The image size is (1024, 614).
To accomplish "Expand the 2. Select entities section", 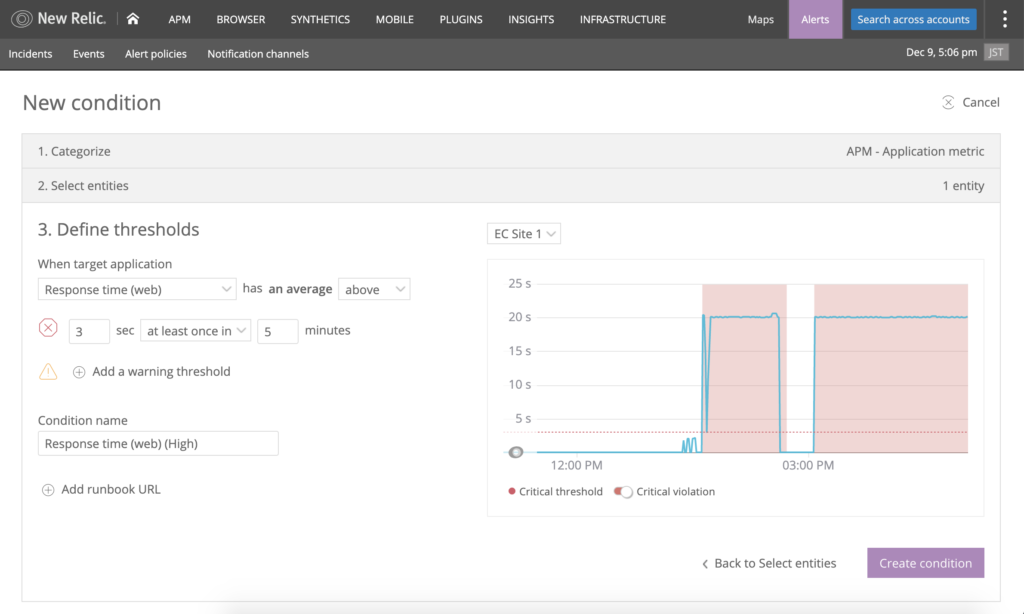I will (x=511, y=186).
